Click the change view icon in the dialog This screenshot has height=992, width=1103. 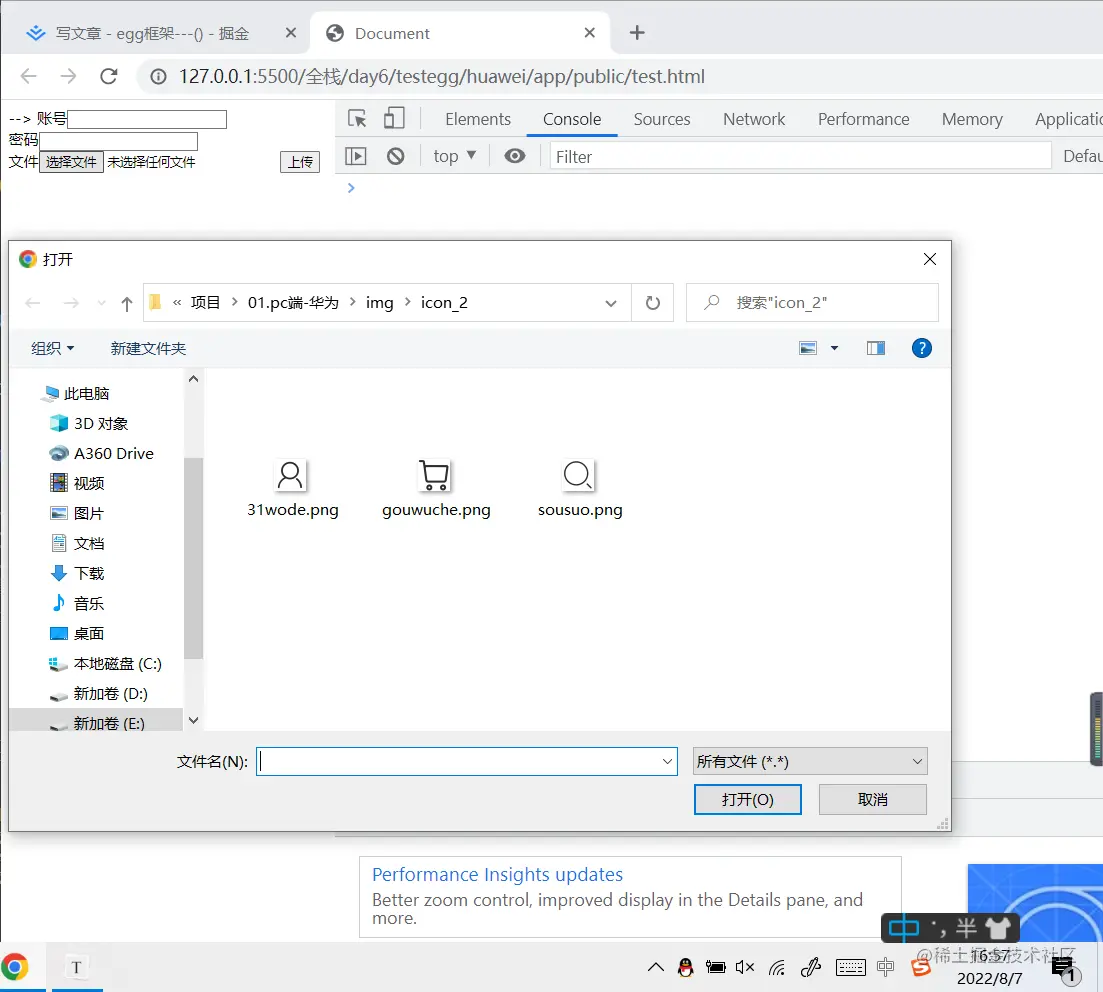[808, 348]
